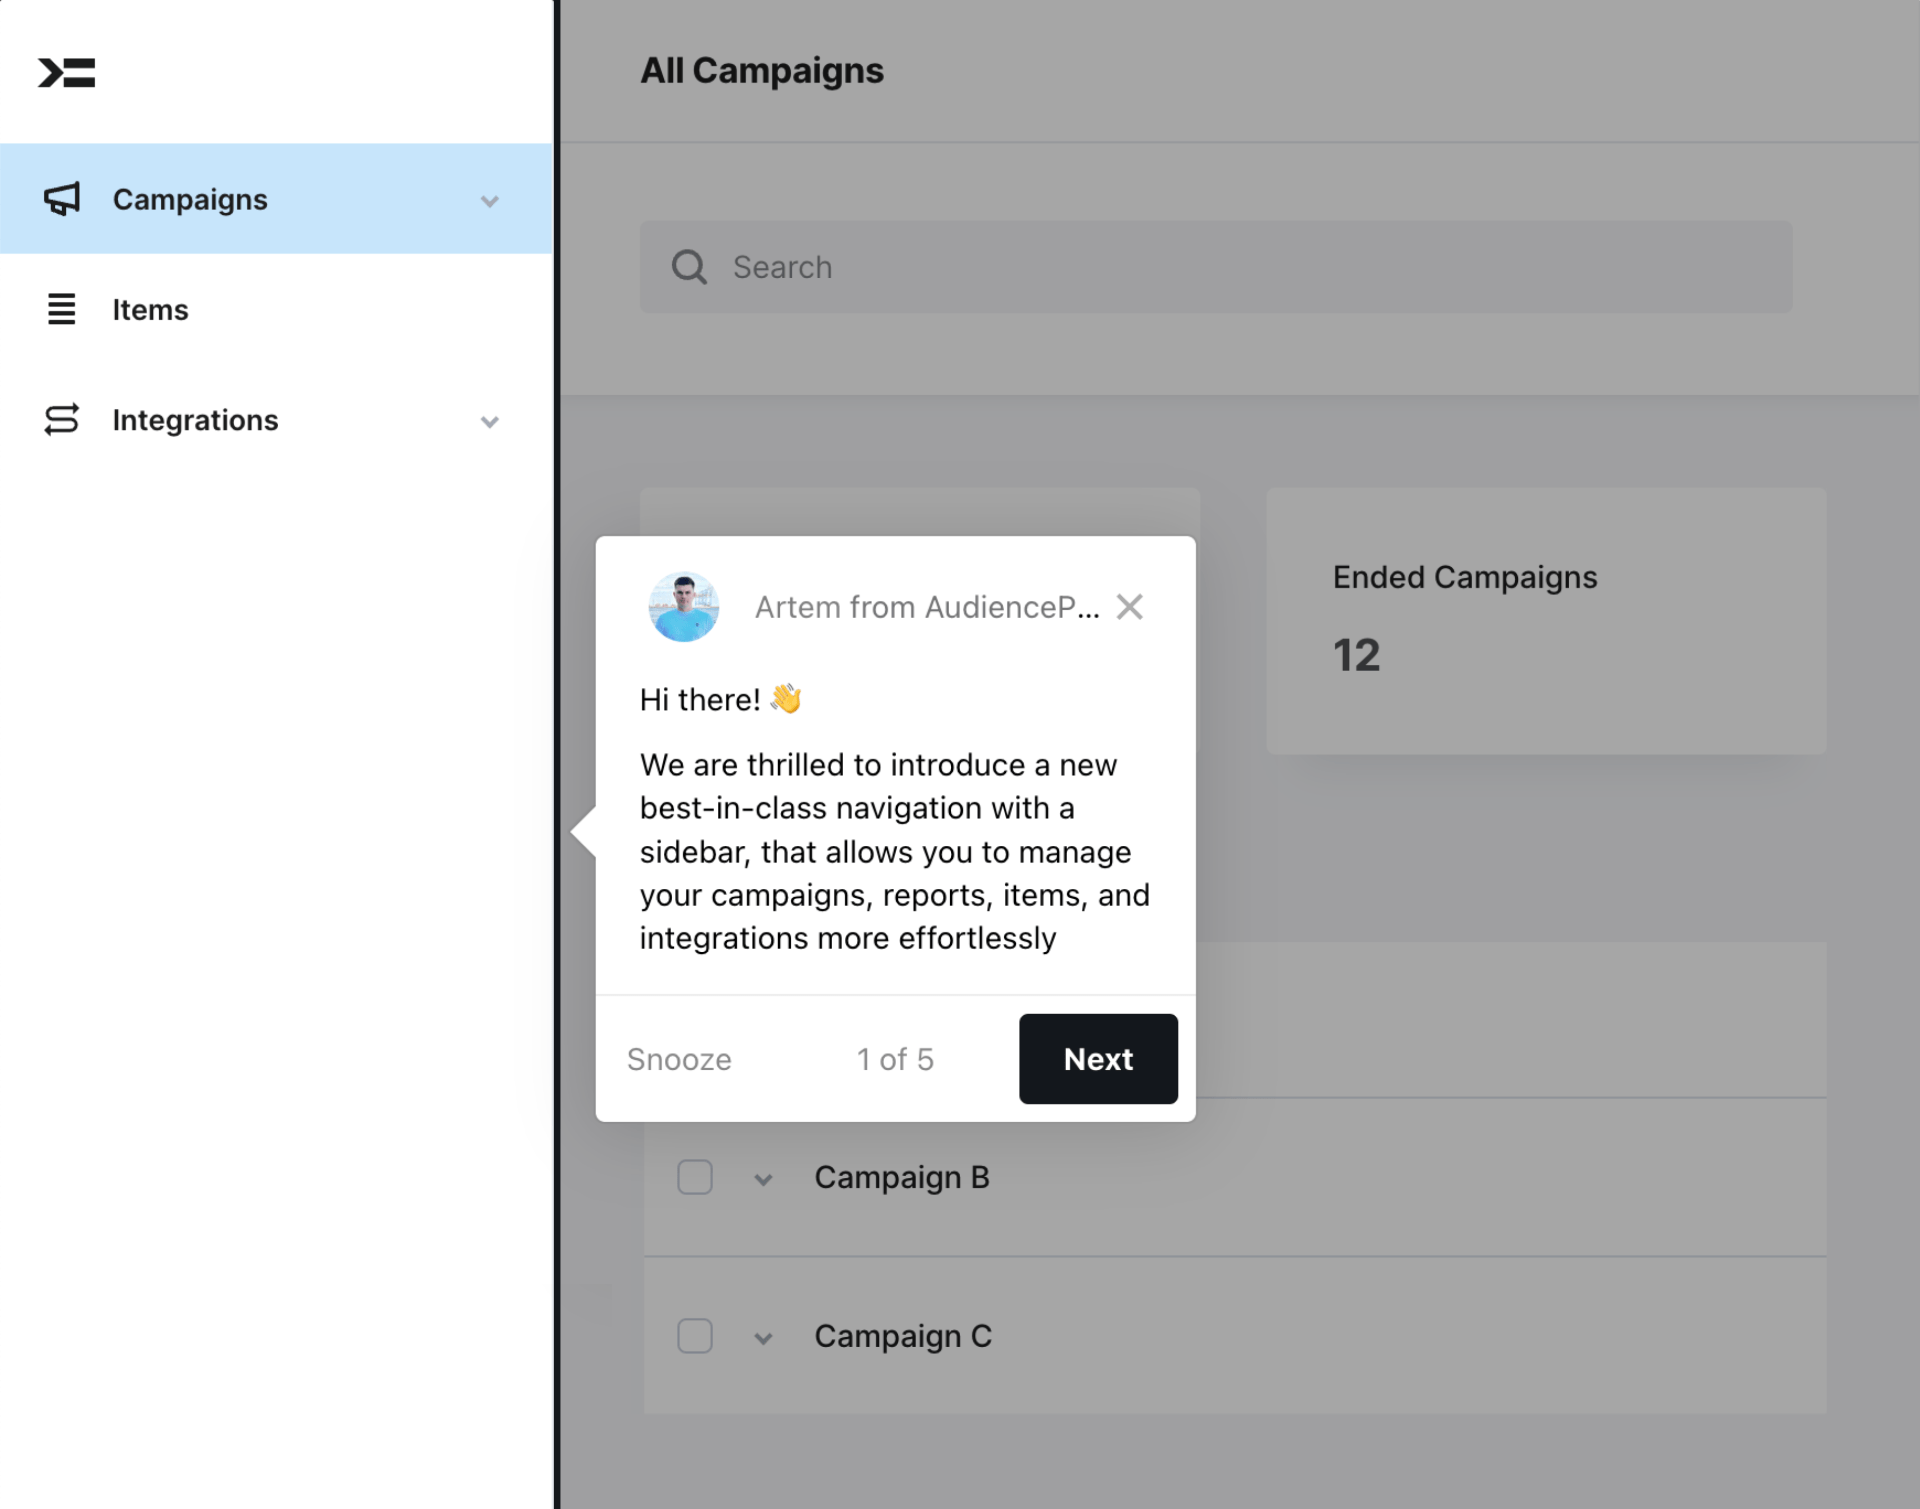Expand the Campaign C row chevron
Viewport: 1920px width, 1509px height.
click(763, 1338)
